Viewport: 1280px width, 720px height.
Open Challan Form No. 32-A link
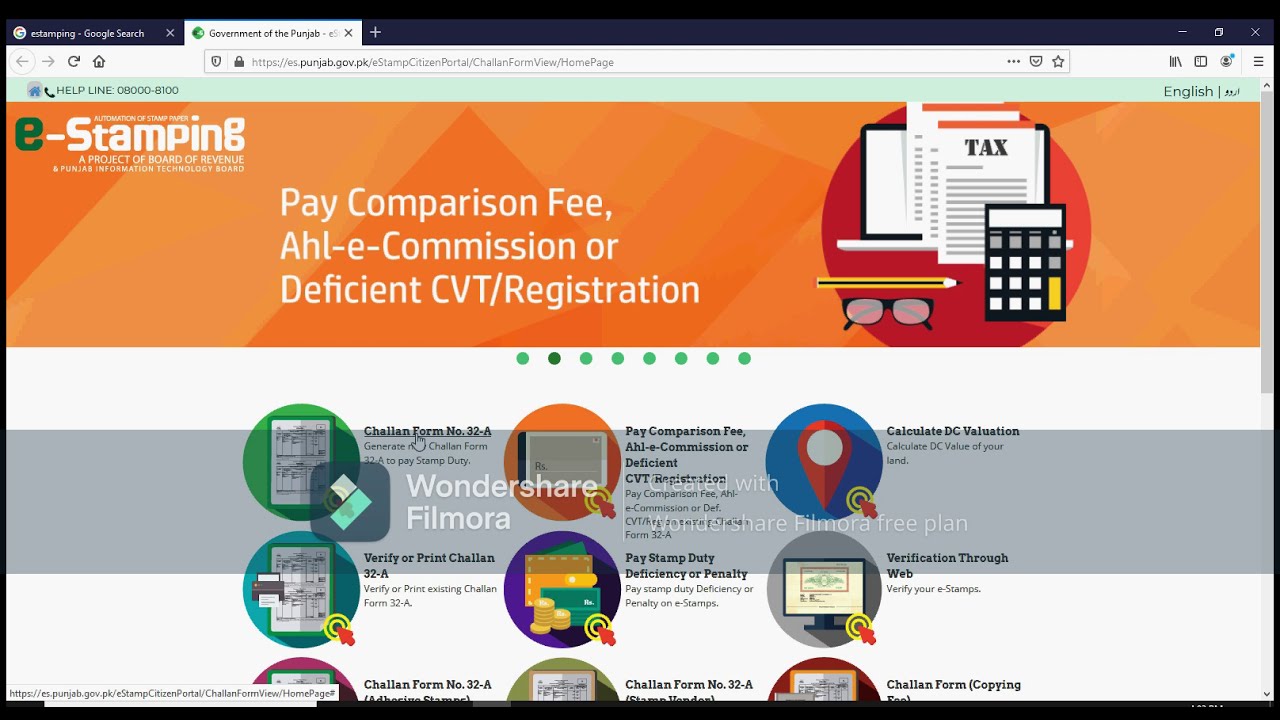427,431
